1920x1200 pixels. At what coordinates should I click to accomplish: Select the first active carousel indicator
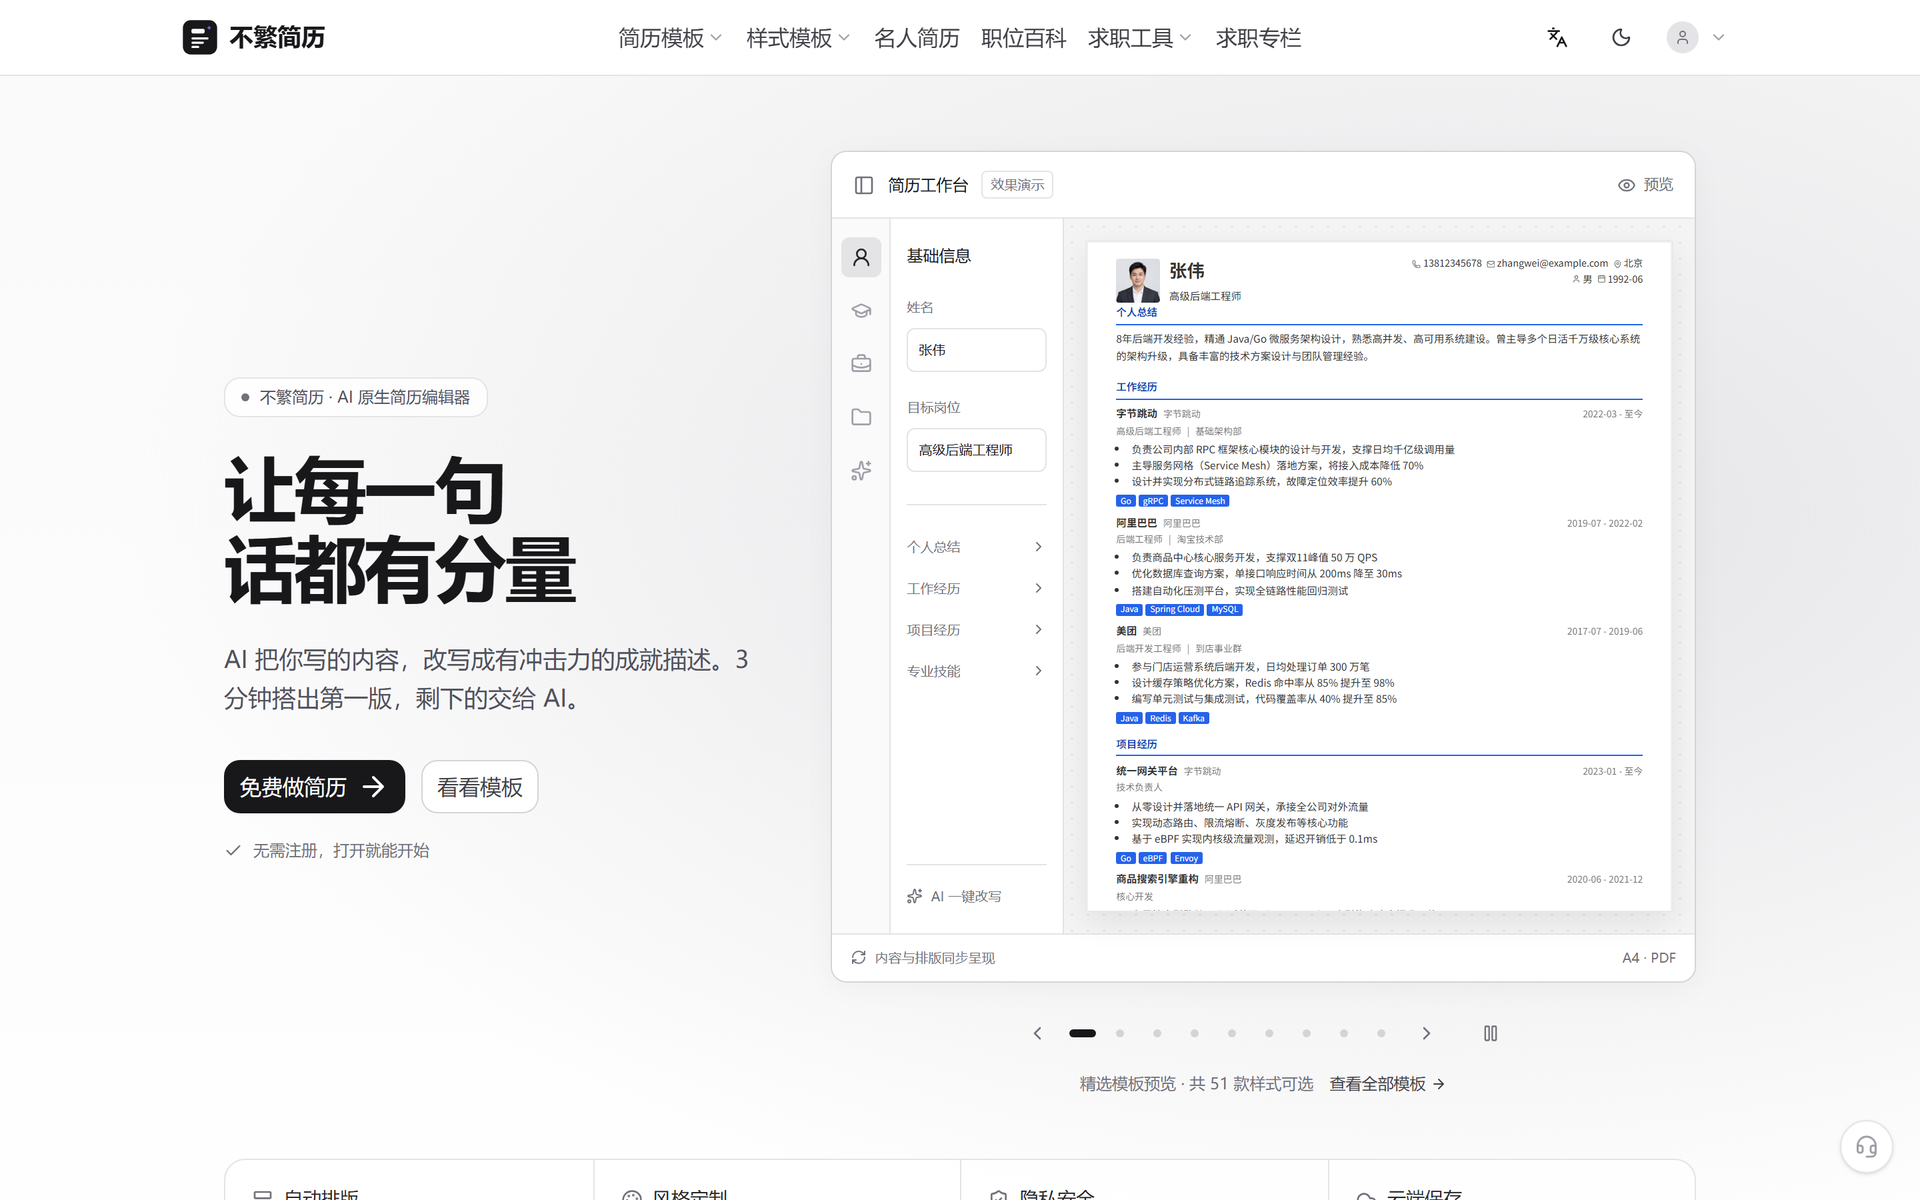tap(1082, 1033)
